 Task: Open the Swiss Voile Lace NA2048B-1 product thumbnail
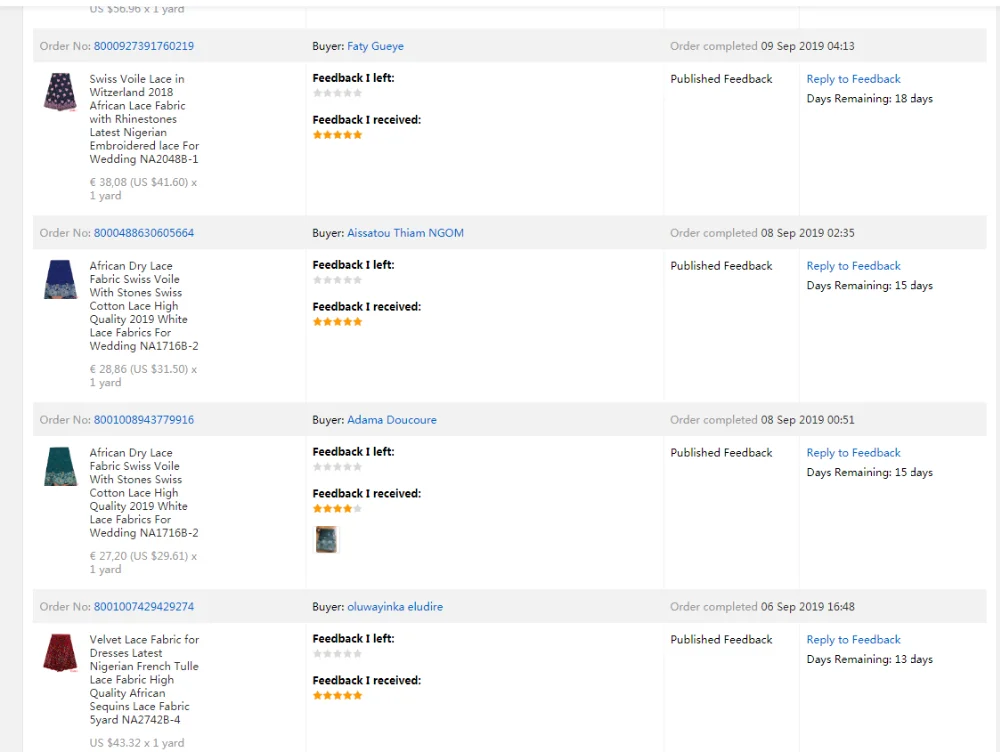tap(61, 91)
